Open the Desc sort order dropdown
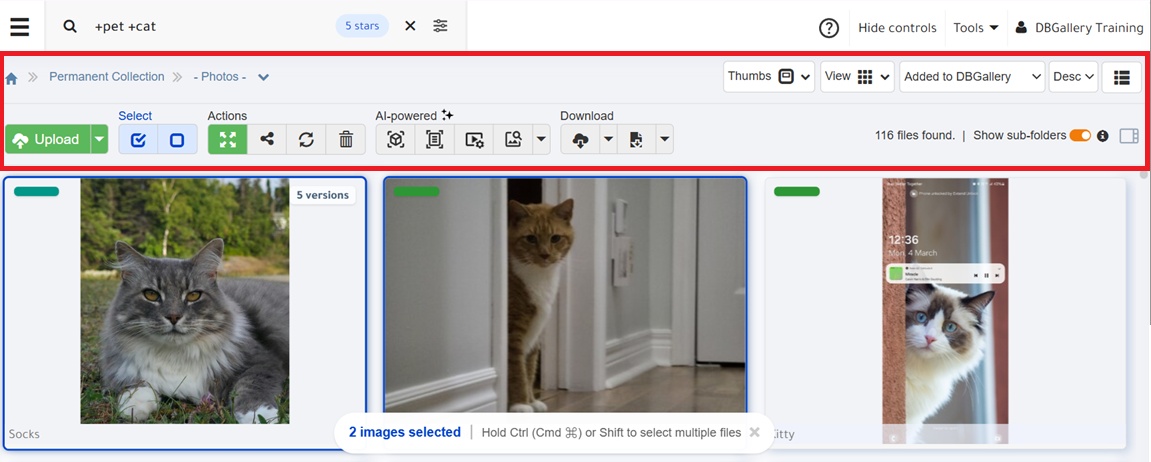Screen dimensions: 1151x462 coord(1073,77)
